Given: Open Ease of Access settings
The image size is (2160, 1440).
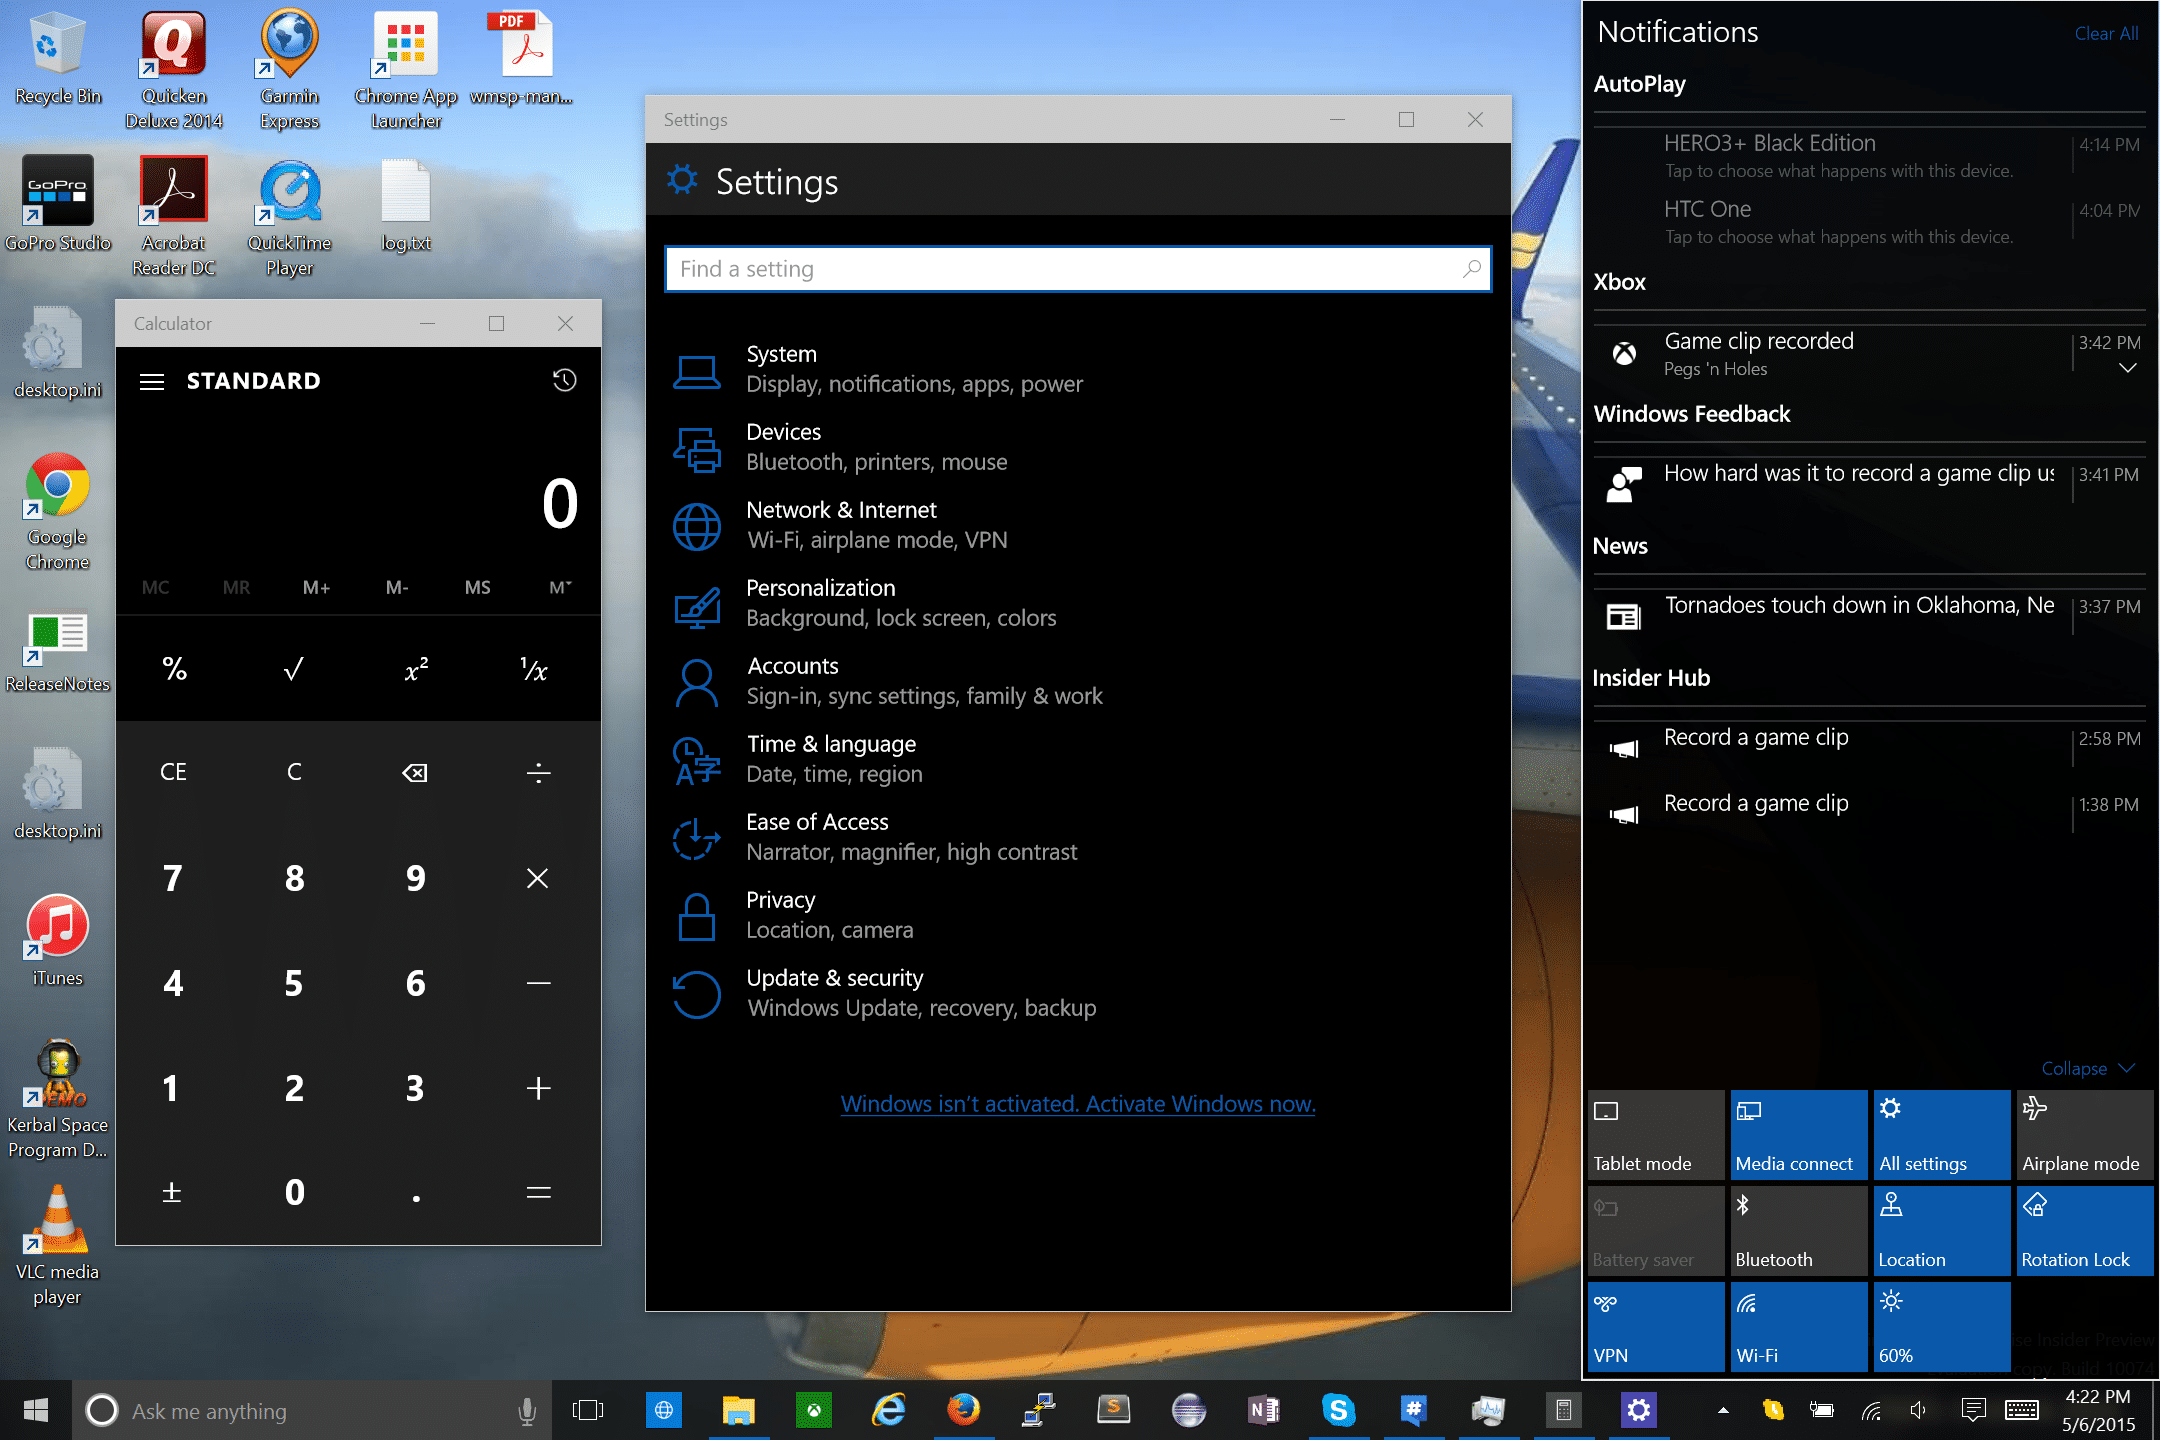Looking at the screenshot, I should pos(1078,837).
